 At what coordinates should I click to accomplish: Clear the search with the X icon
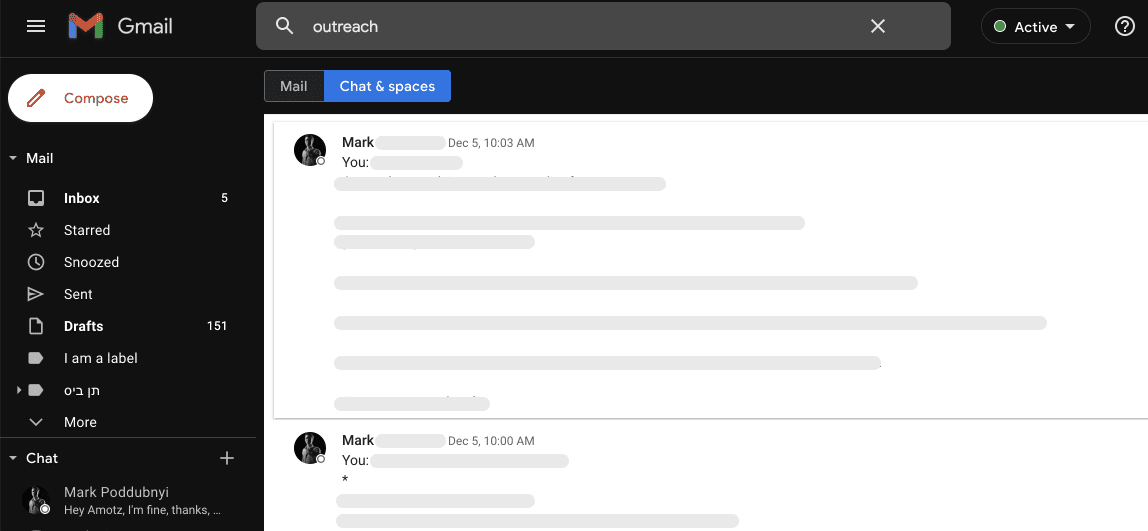pyautogui.click(x=878, y=26)
